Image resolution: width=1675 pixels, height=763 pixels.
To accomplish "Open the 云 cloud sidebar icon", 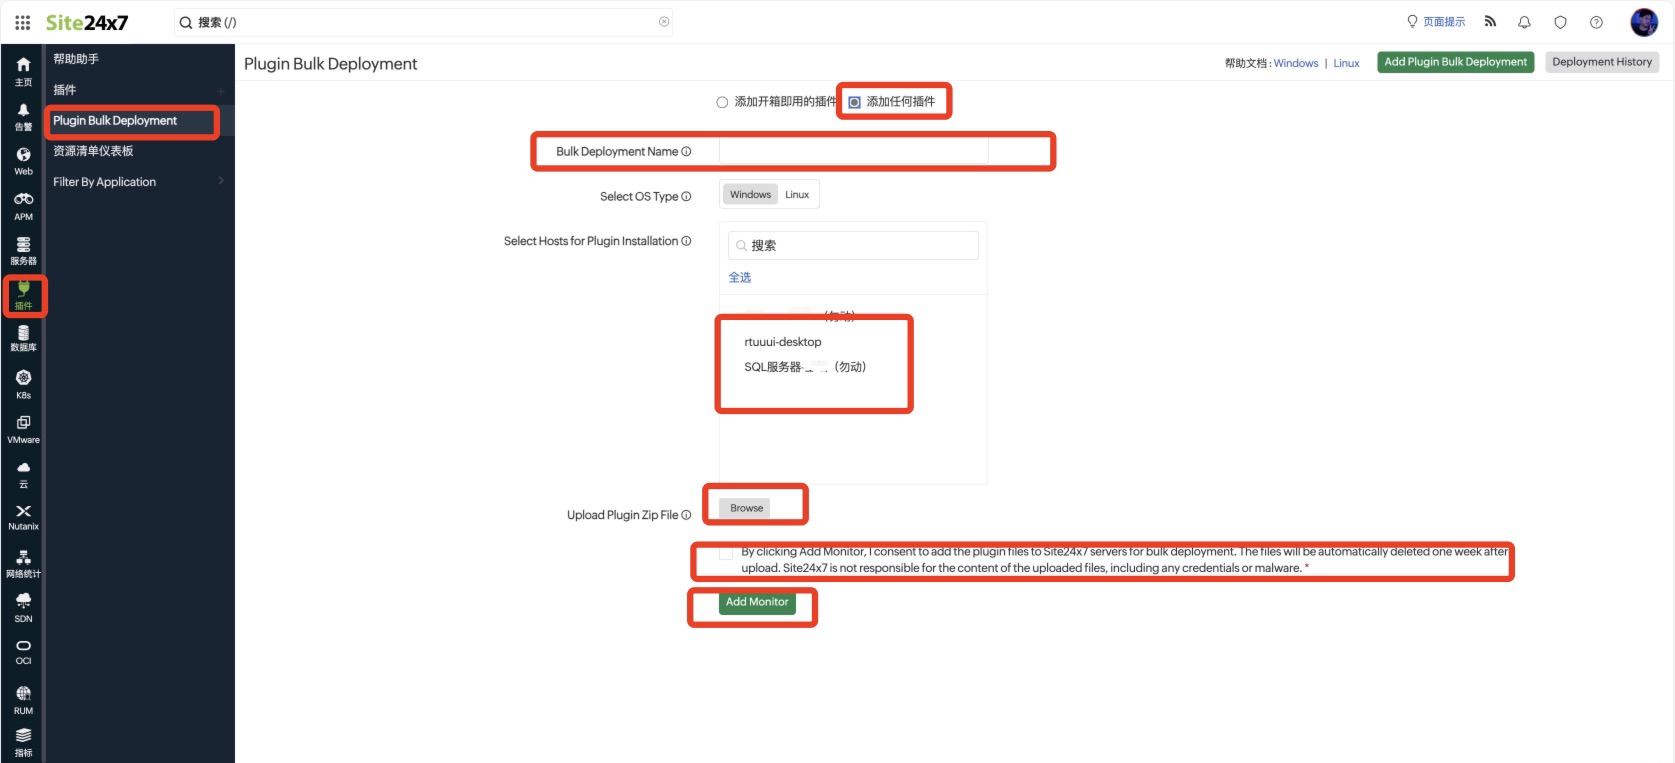I will [x=23, y=474].
